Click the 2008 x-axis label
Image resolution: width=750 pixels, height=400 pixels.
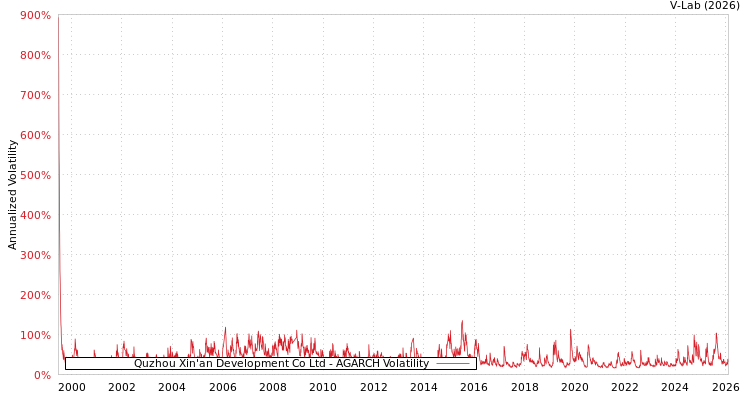coord(273,387)
